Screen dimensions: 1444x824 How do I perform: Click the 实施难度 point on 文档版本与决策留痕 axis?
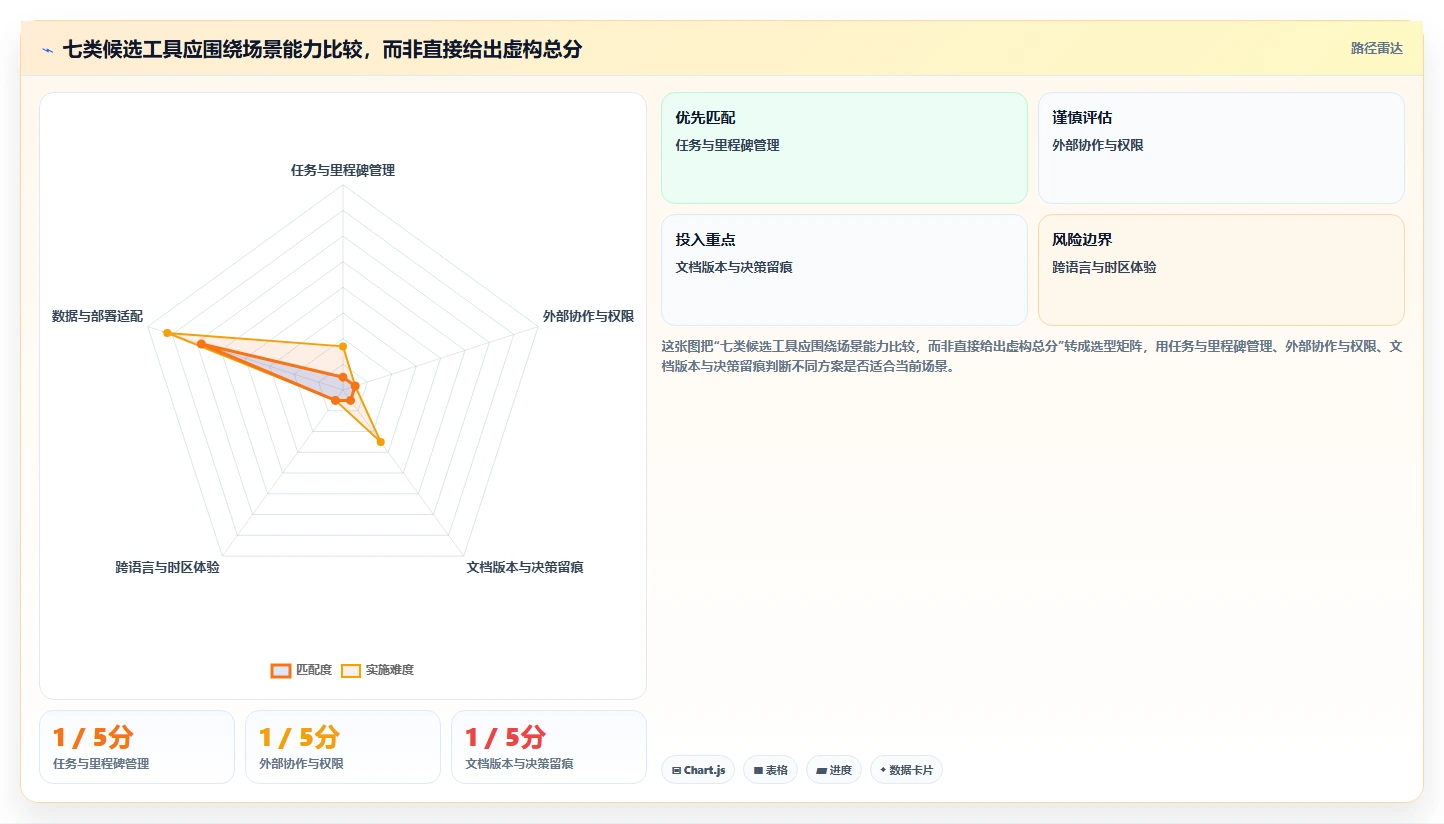(380, 442)
